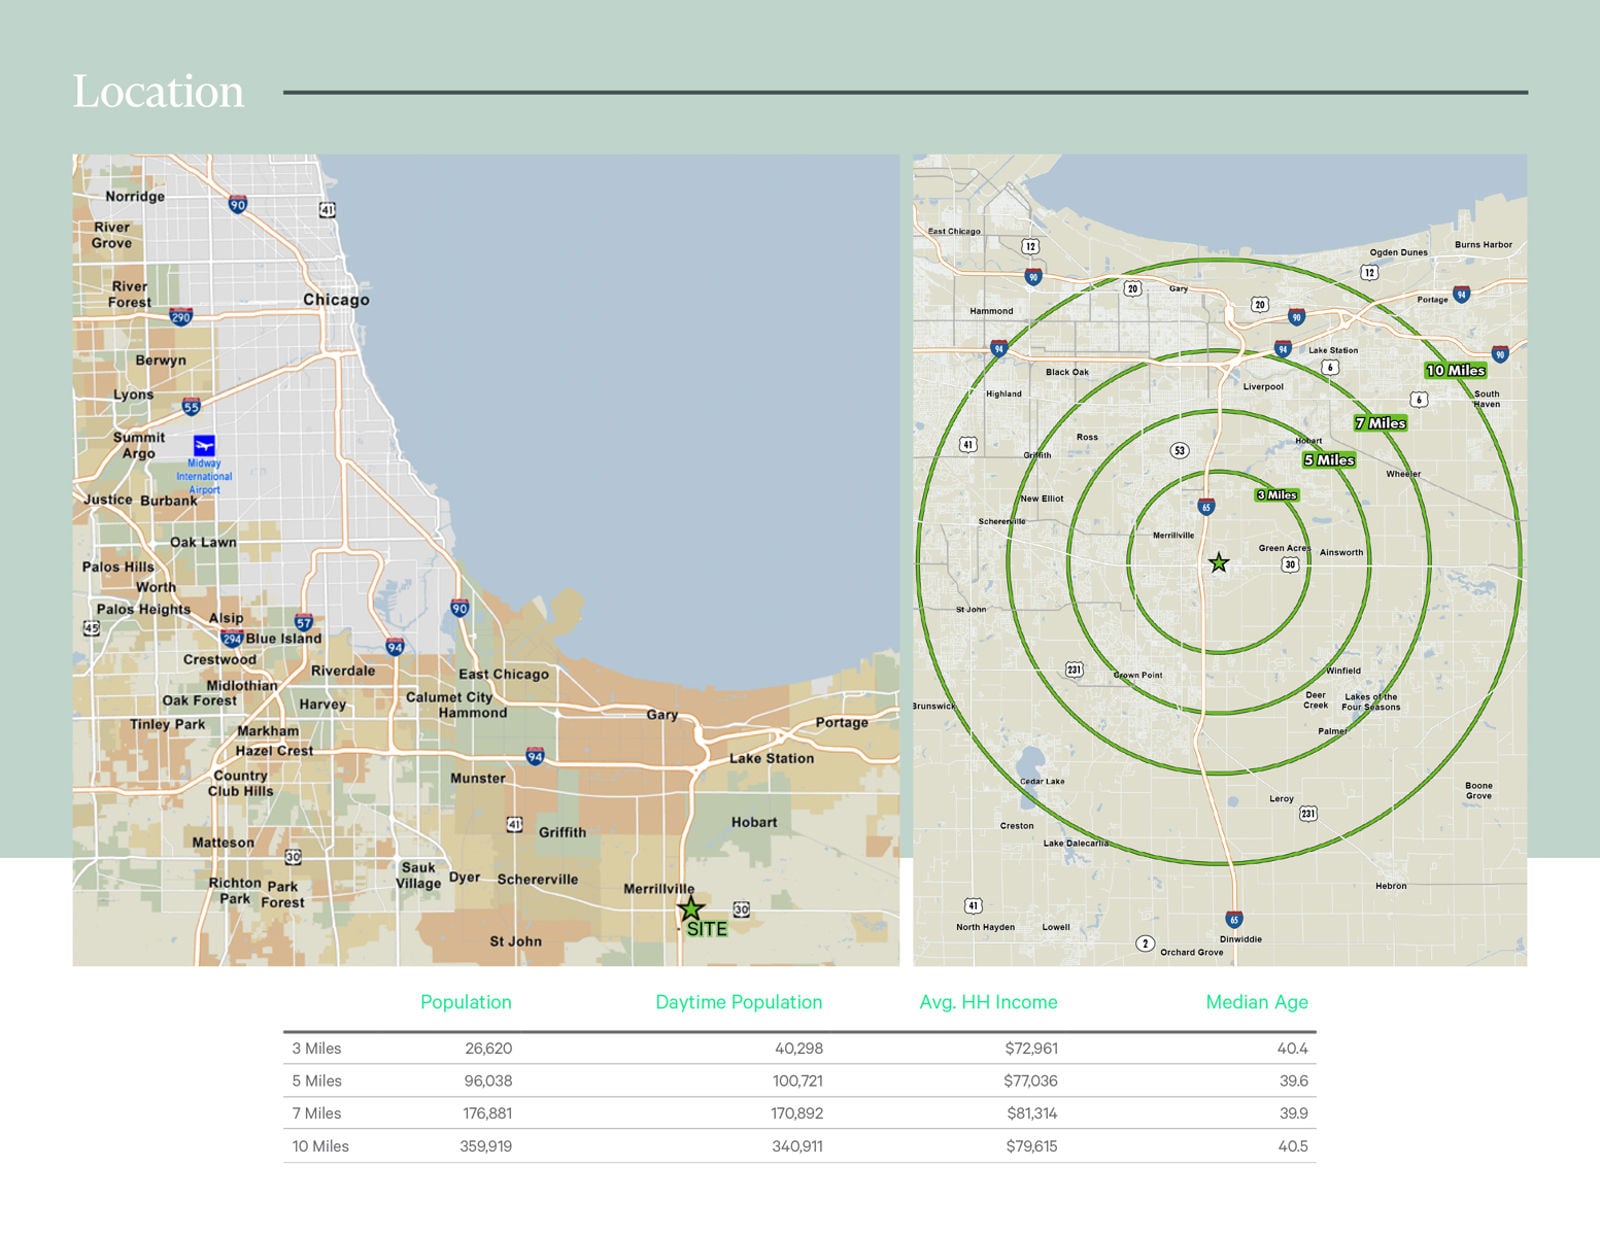The height and width of the screenshot is (1236, 1600).
Task: Click the Interstate 55 shield near Lyons
Action: [x=191, y=406]
